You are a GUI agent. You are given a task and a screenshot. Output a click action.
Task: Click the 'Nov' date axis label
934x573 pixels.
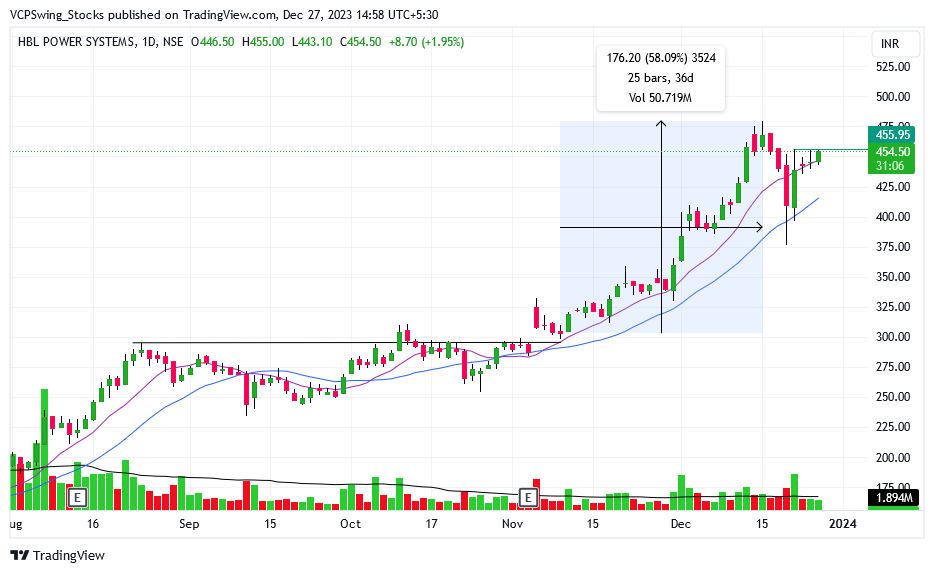(x=512, y=524)
